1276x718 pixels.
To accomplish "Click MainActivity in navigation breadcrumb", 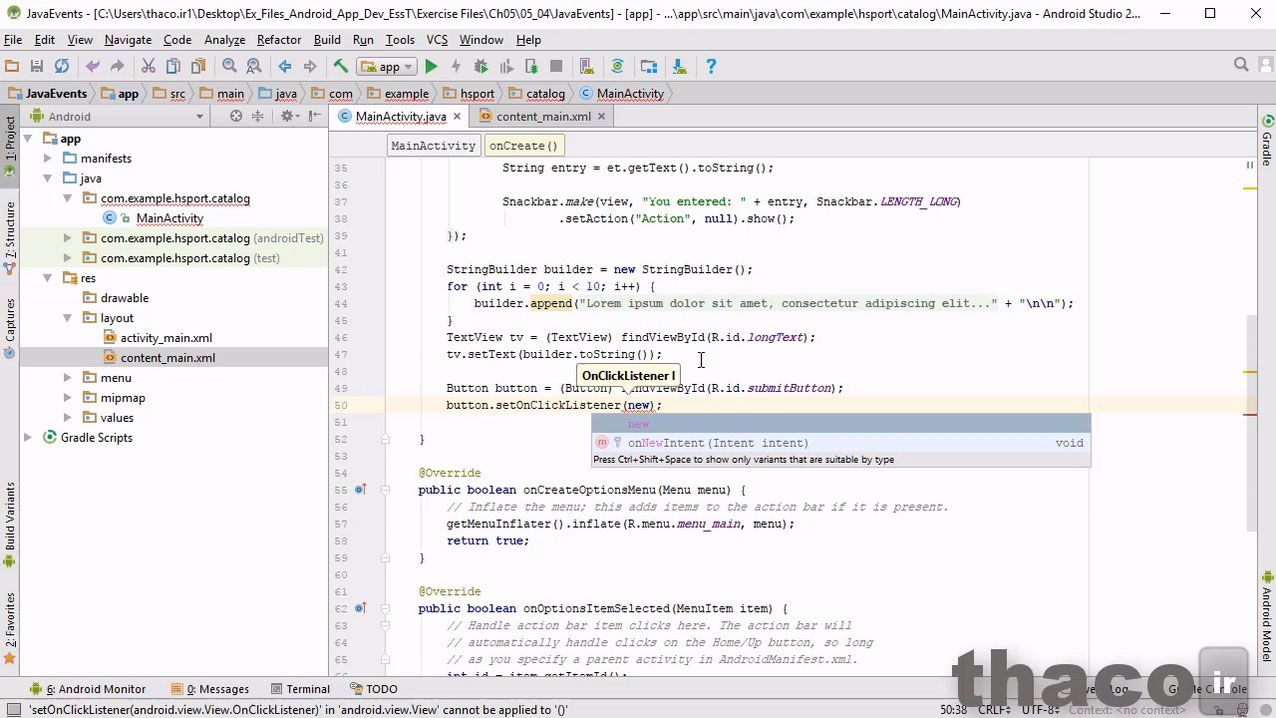I will click(622, 94).
